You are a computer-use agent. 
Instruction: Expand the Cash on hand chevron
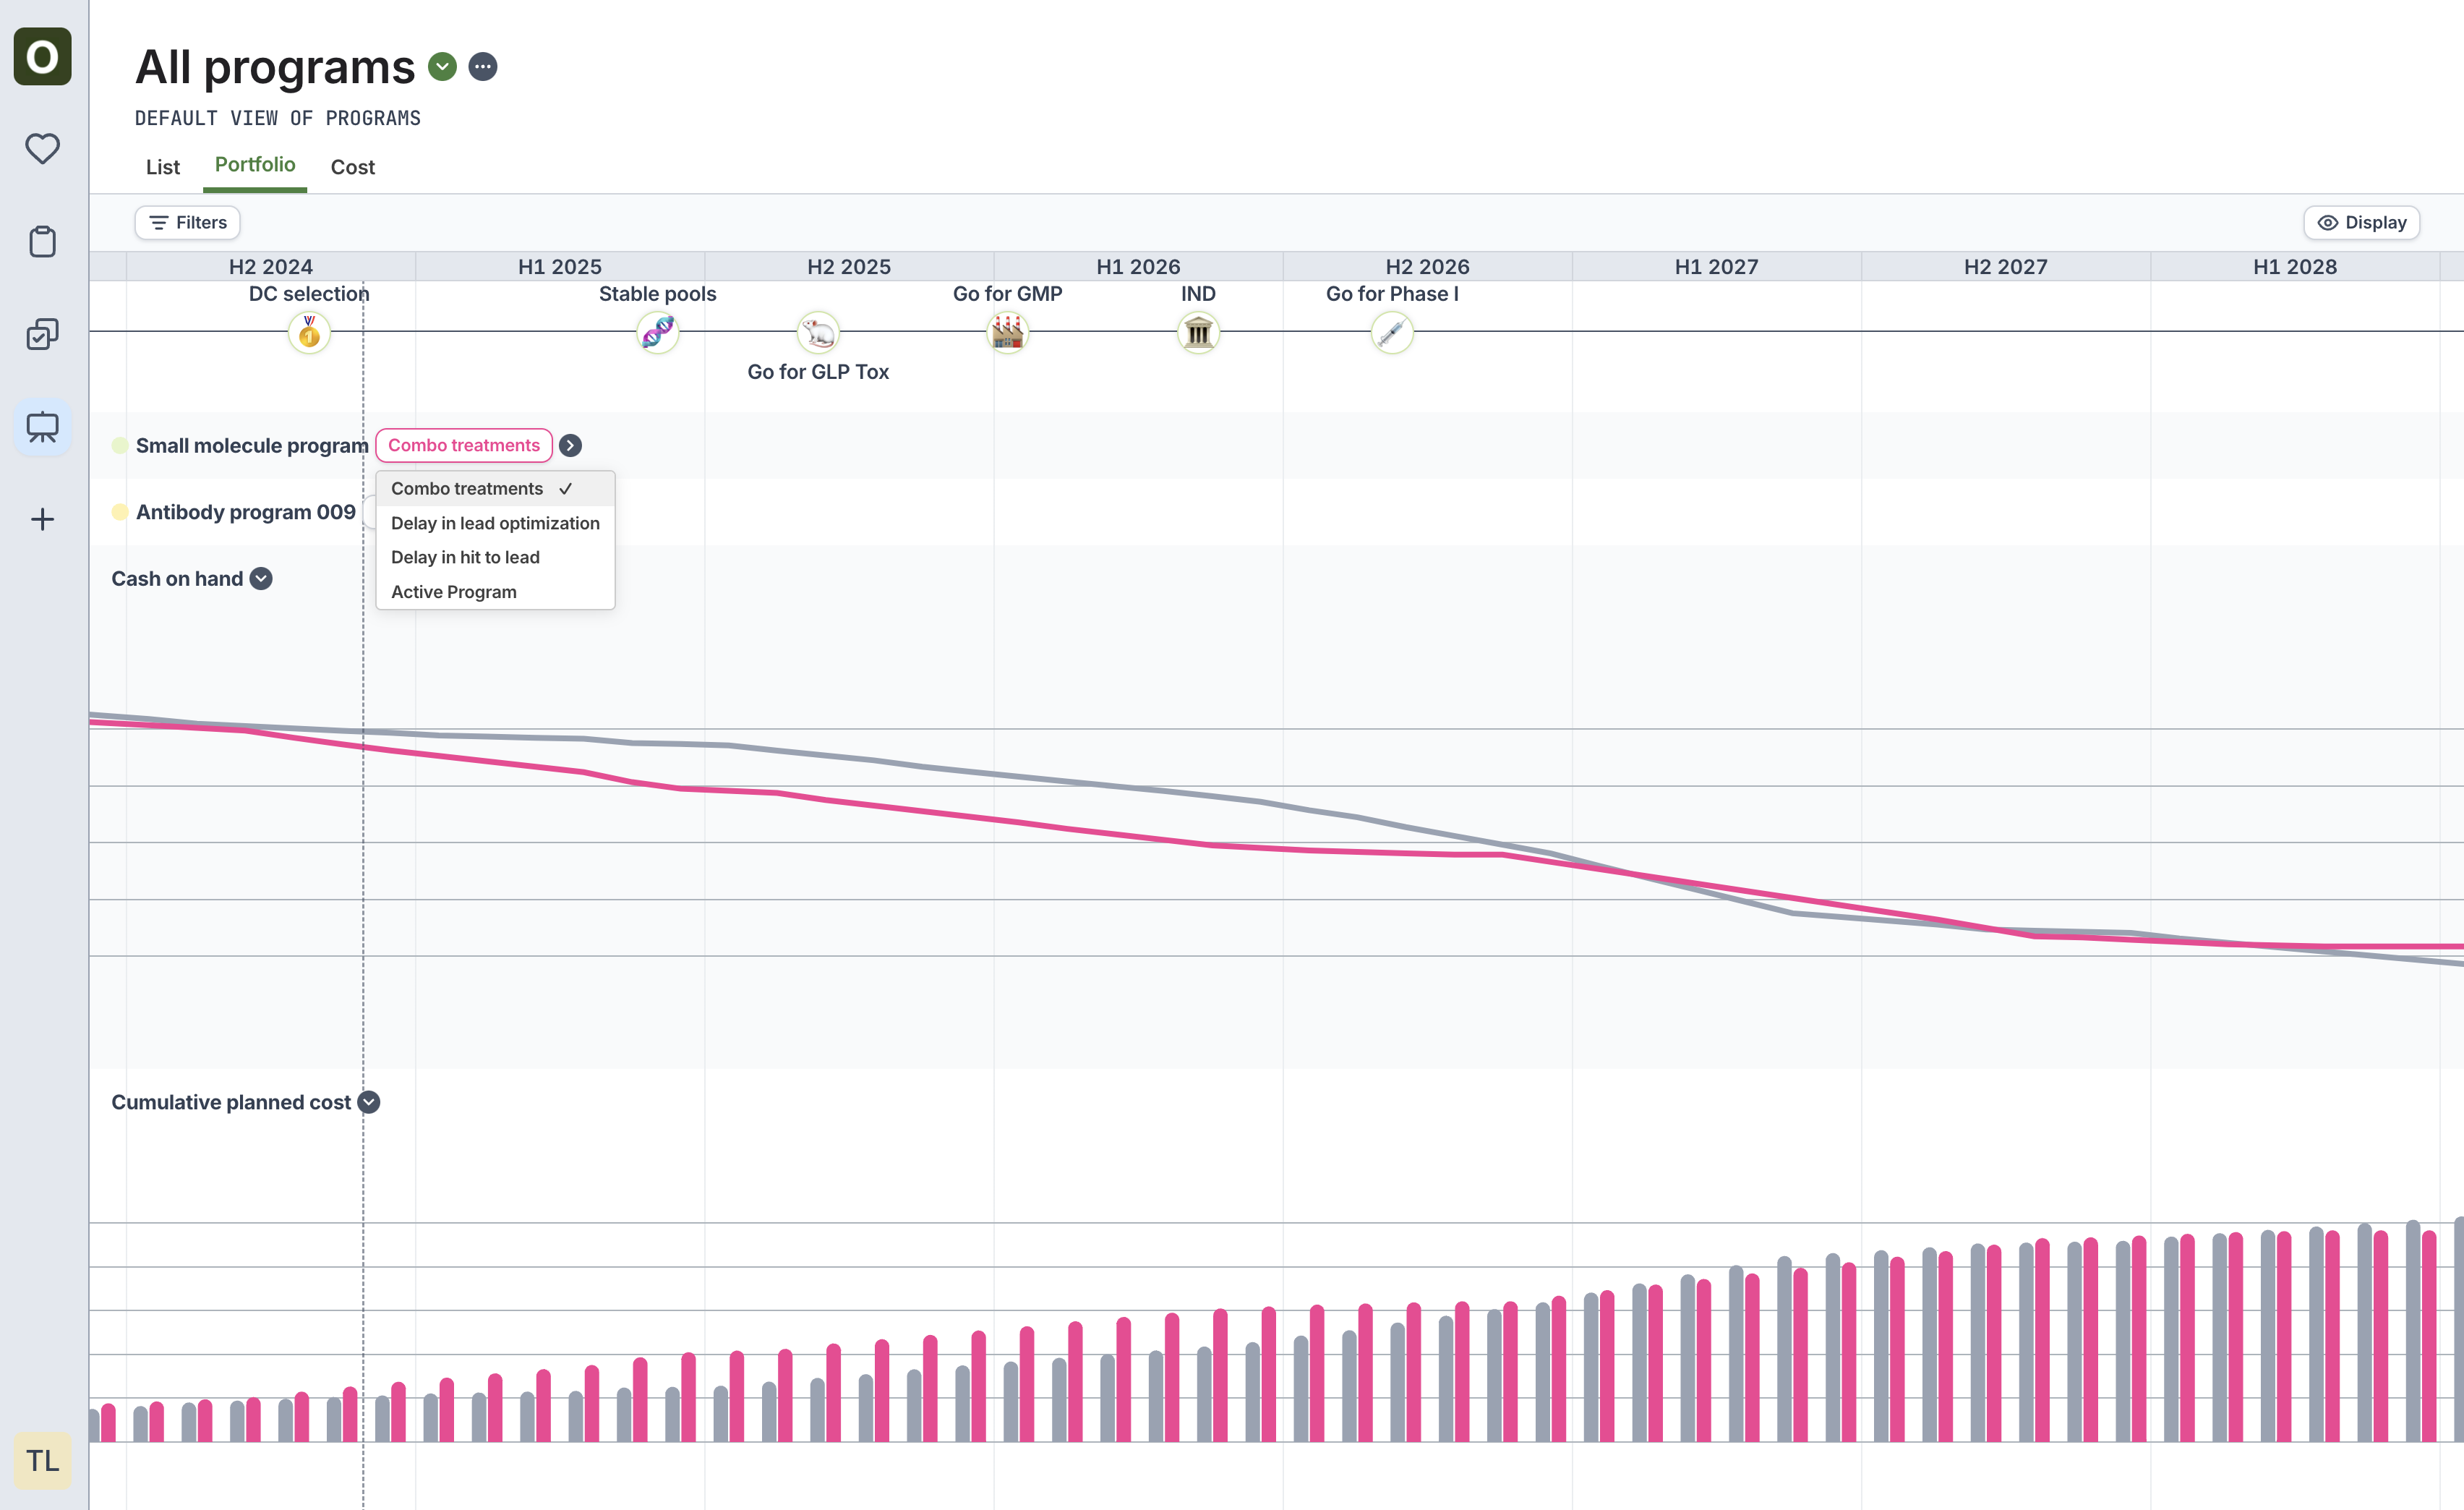(x=261, y=579)
